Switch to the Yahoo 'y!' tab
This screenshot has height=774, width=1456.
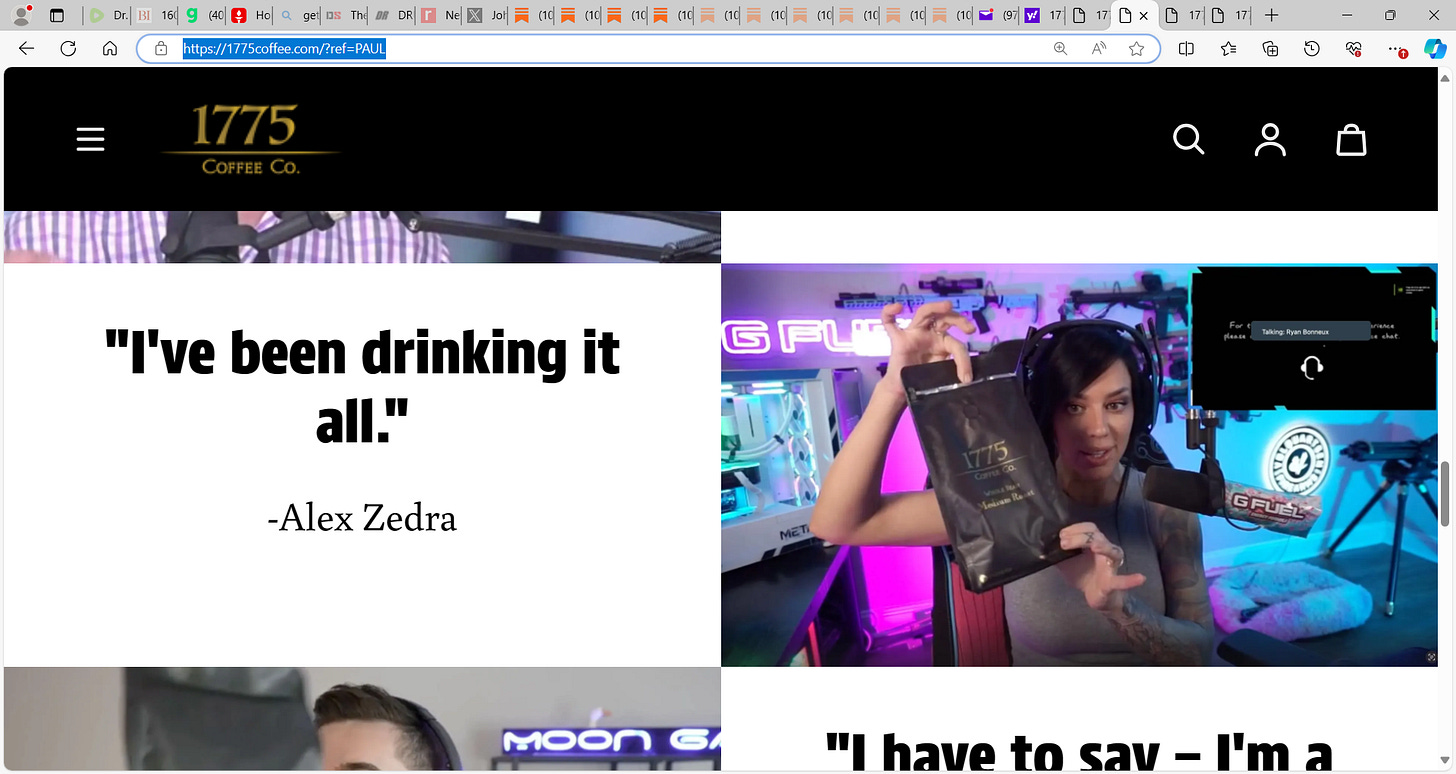[x=1042, y=16]
